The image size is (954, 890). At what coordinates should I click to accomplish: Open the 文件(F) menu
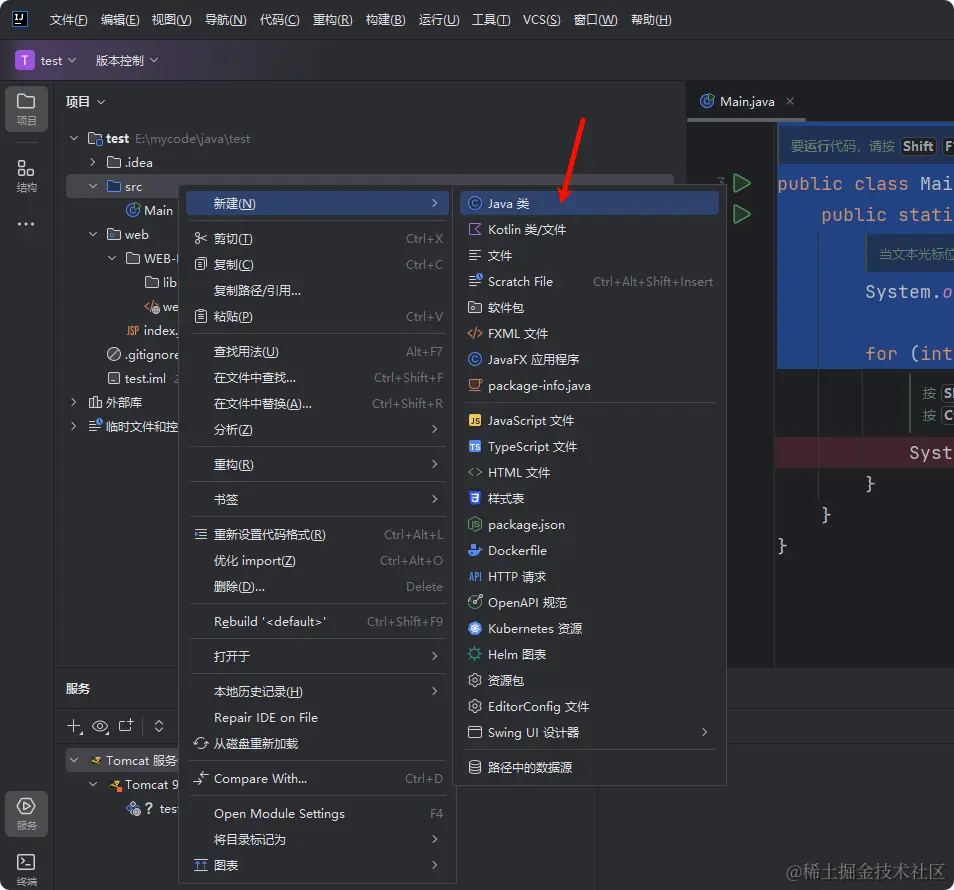[x=68, y=20]
